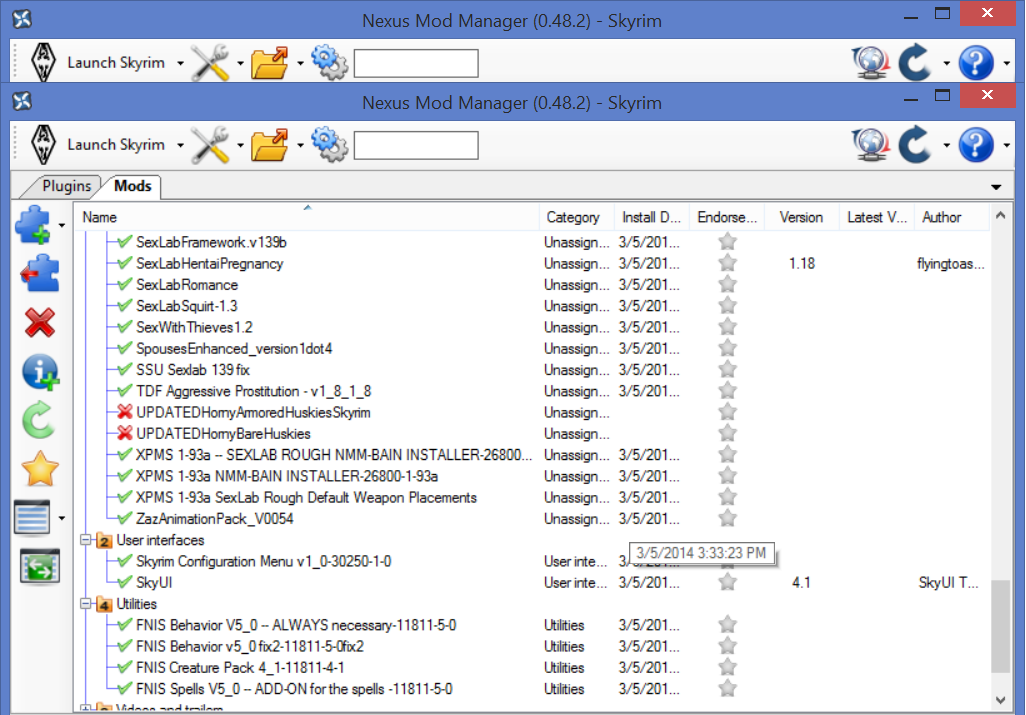Viewport: 1026px width, 715px height.
Task: Toggle green check for Skyrim Configuration Menu
Action: [124, 561]
